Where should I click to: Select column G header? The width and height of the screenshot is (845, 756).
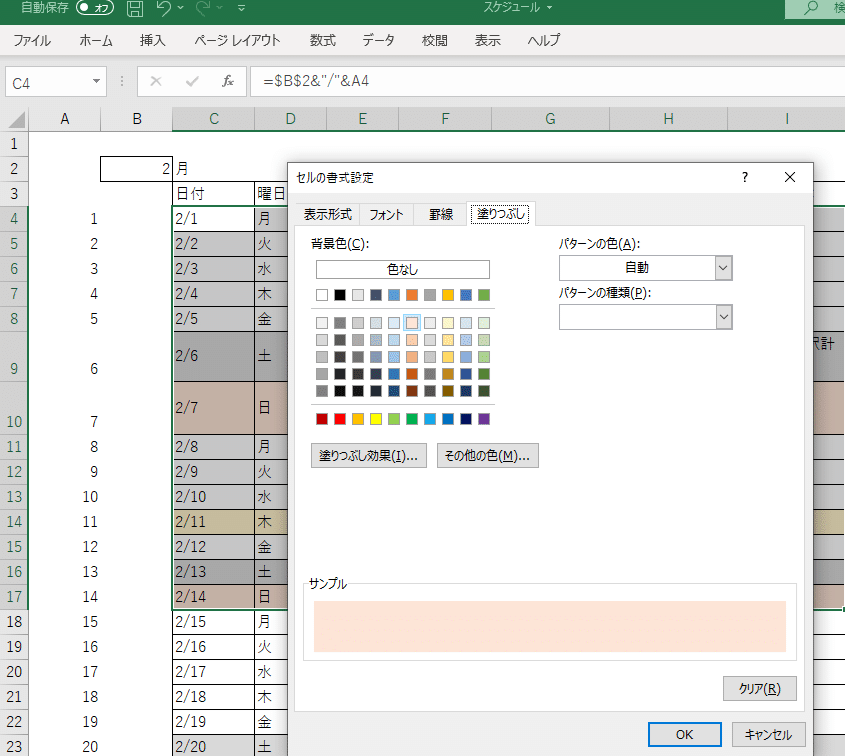(x=550, y=119)
